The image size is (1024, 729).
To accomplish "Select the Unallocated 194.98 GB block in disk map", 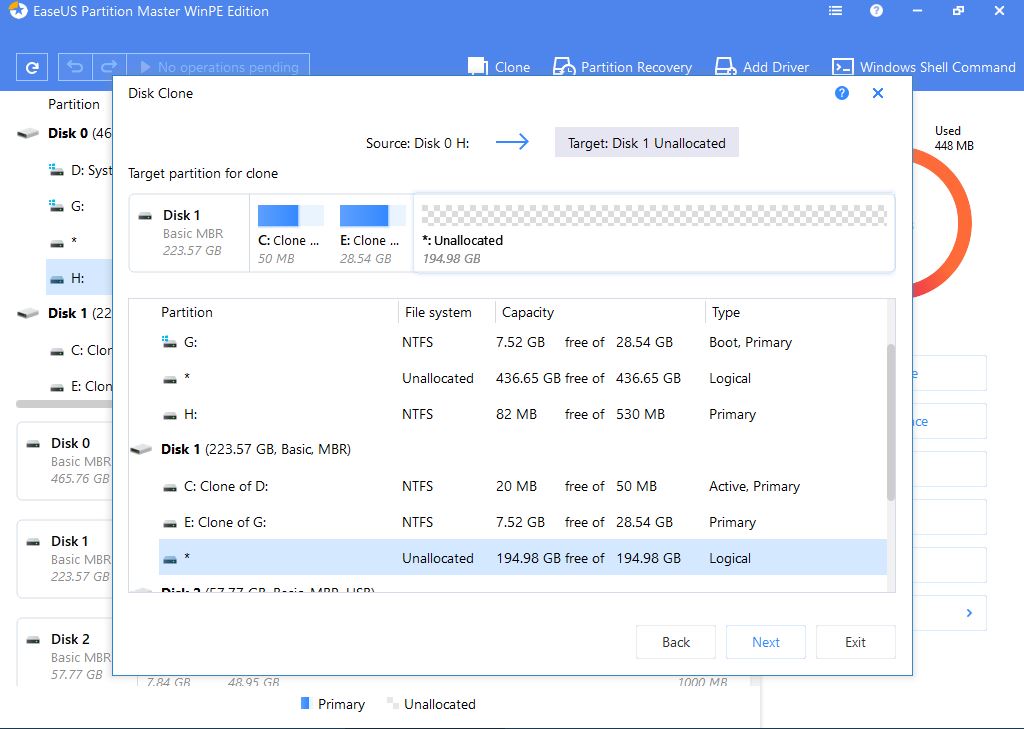I will pos(654,234).
